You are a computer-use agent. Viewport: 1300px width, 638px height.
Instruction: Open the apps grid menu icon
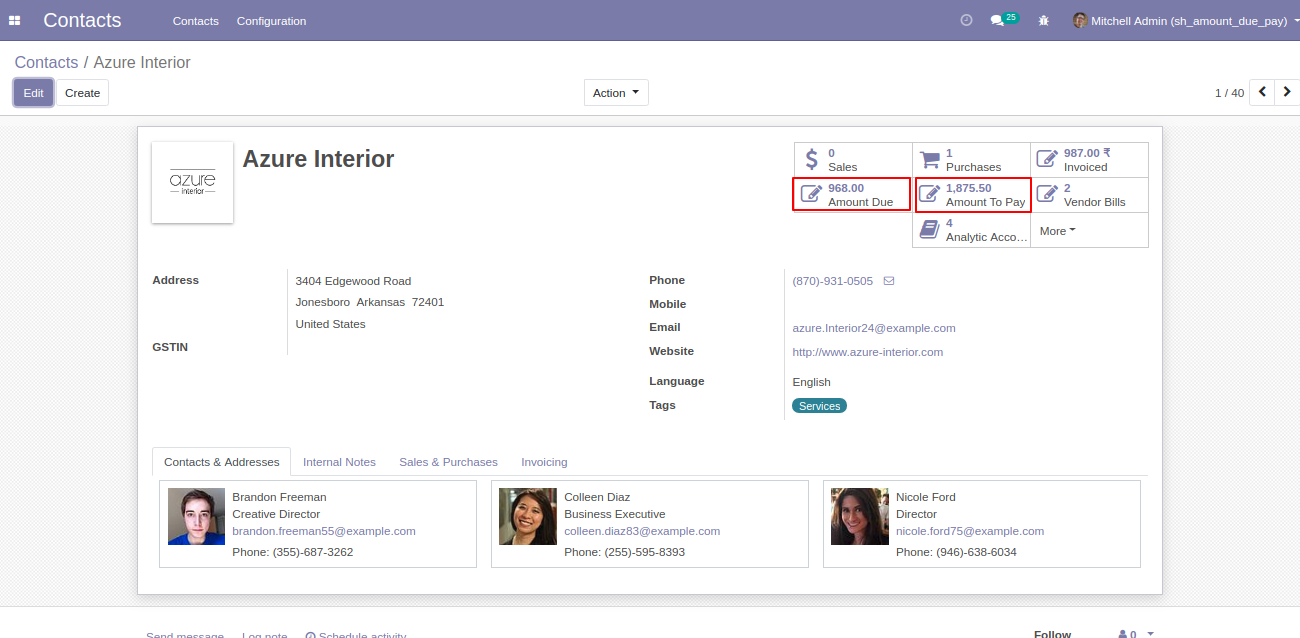click(15, 20)
